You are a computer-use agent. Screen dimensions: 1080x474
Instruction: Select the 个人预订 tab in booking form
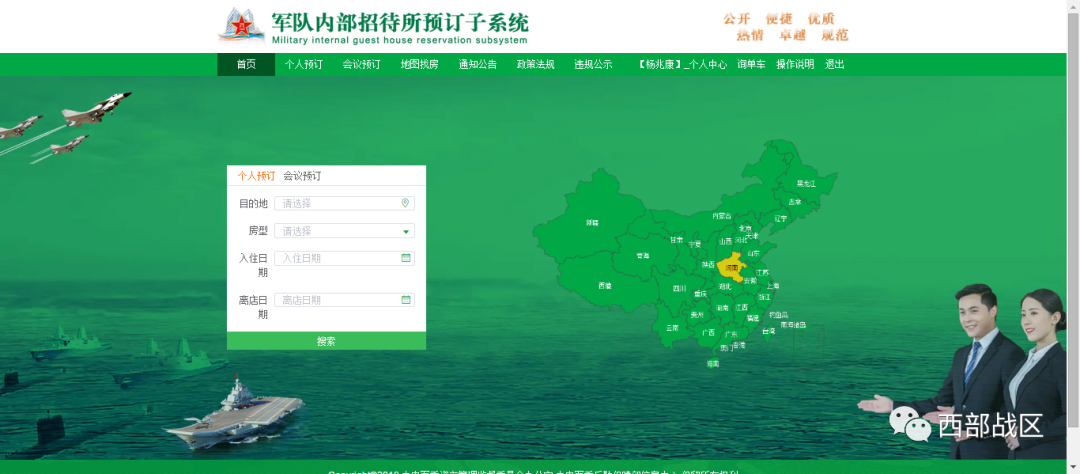pos(256,176)
